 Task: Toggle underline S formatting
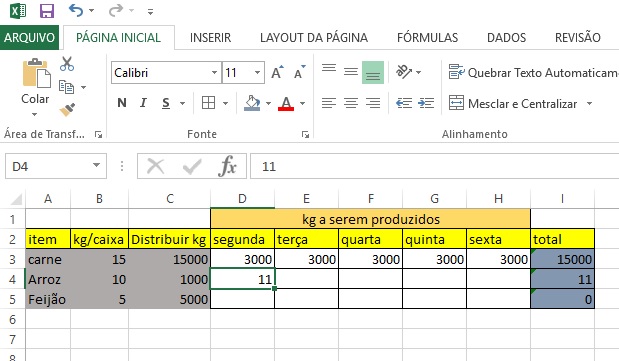pos(166,103)
